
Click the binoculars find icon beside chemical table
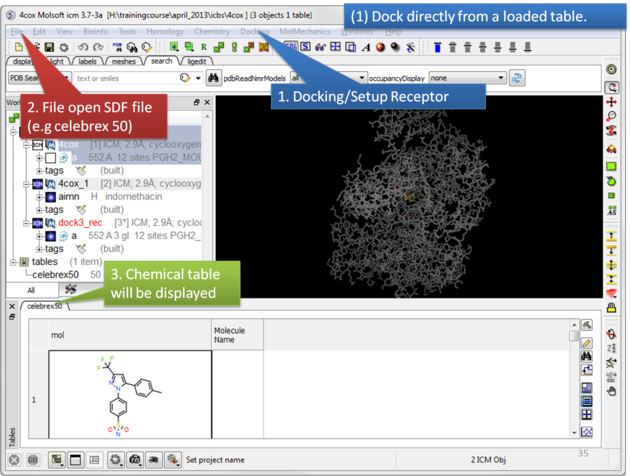tap(587, 357)
